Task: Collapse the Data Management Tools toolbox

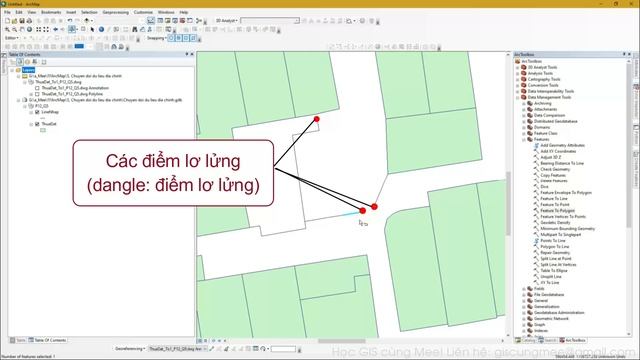Action: pyautogui.click(x=518, y=98)
